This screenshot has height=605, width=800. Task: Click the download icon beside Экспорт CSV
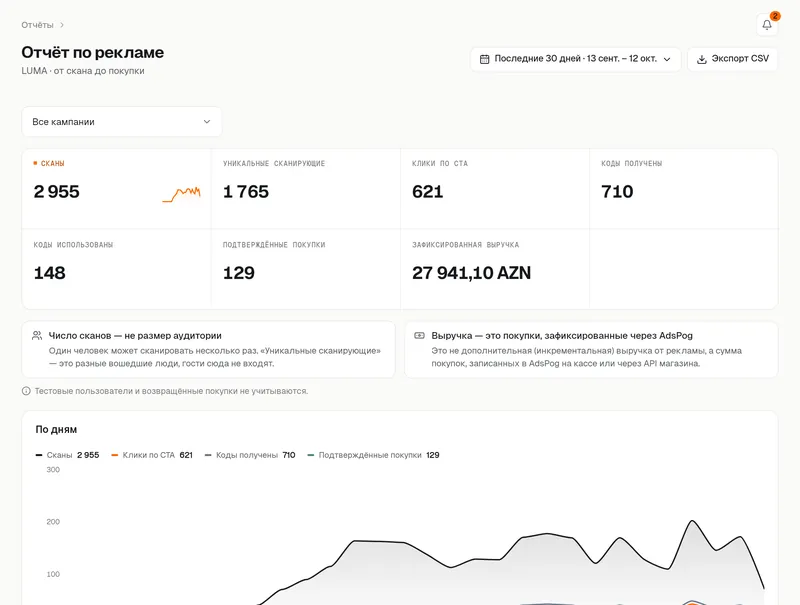point(702,59)
